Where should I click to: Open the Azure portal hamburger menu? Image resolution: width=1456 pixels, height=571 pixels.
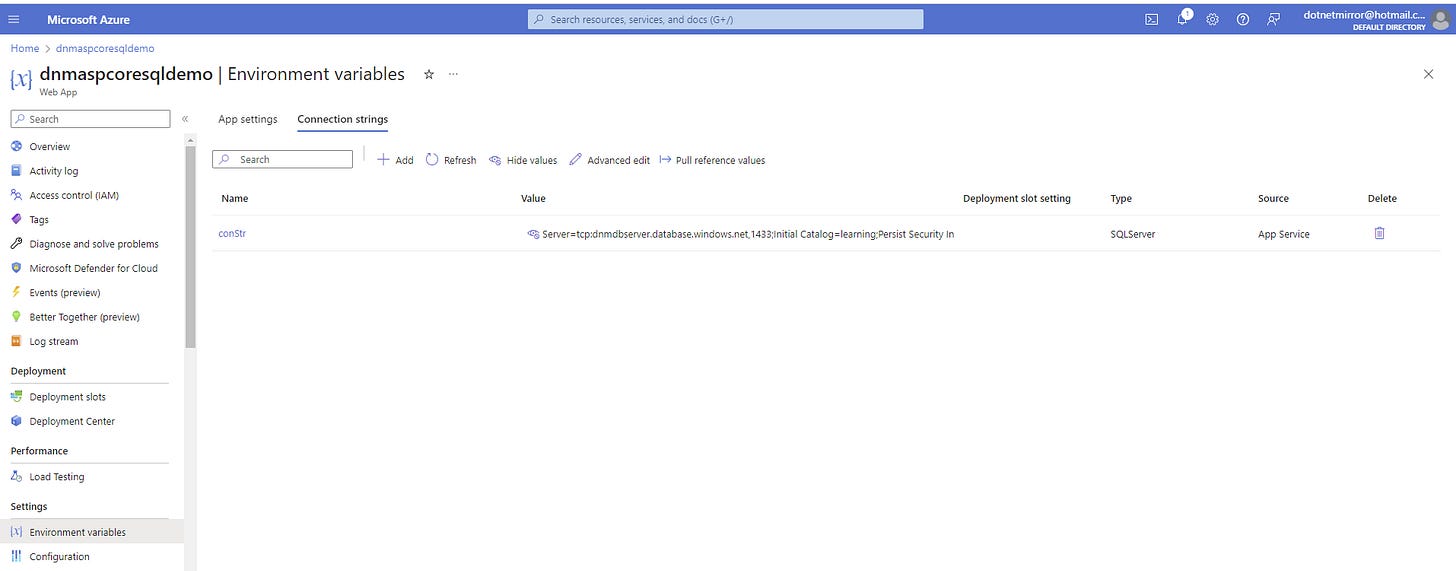13,19
